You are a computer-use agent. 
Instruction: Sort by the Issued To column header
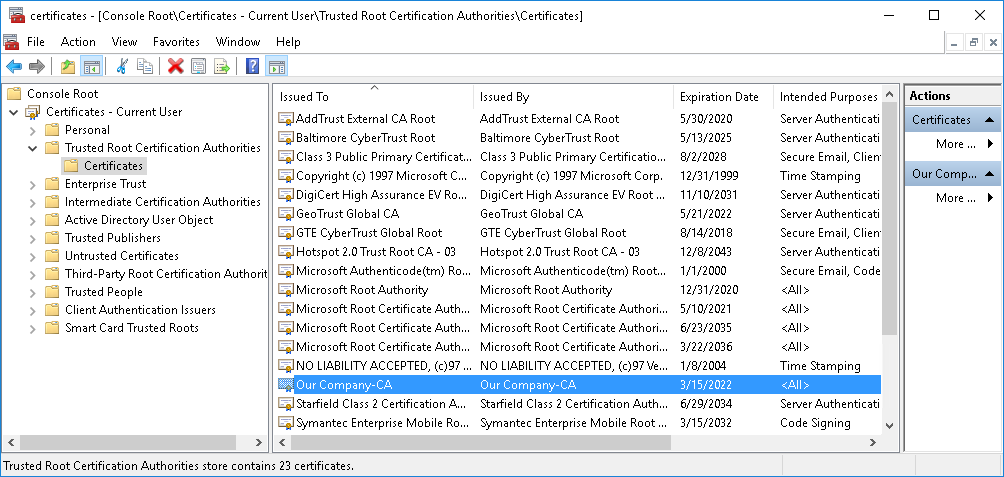coord(373,97)
